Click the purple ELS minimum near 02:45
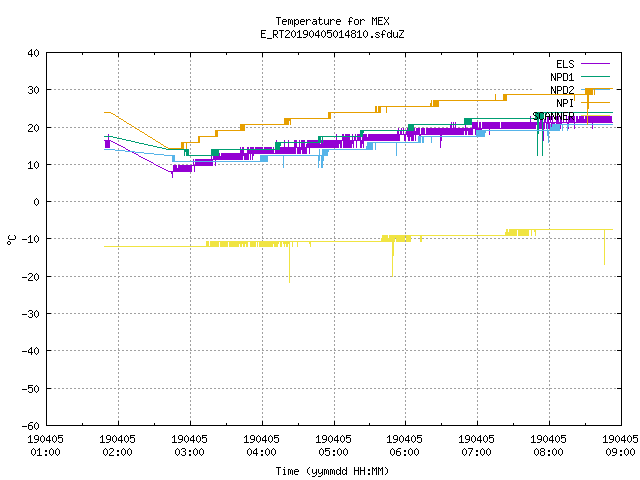This screenshot has width=640, height=480. 172,173
